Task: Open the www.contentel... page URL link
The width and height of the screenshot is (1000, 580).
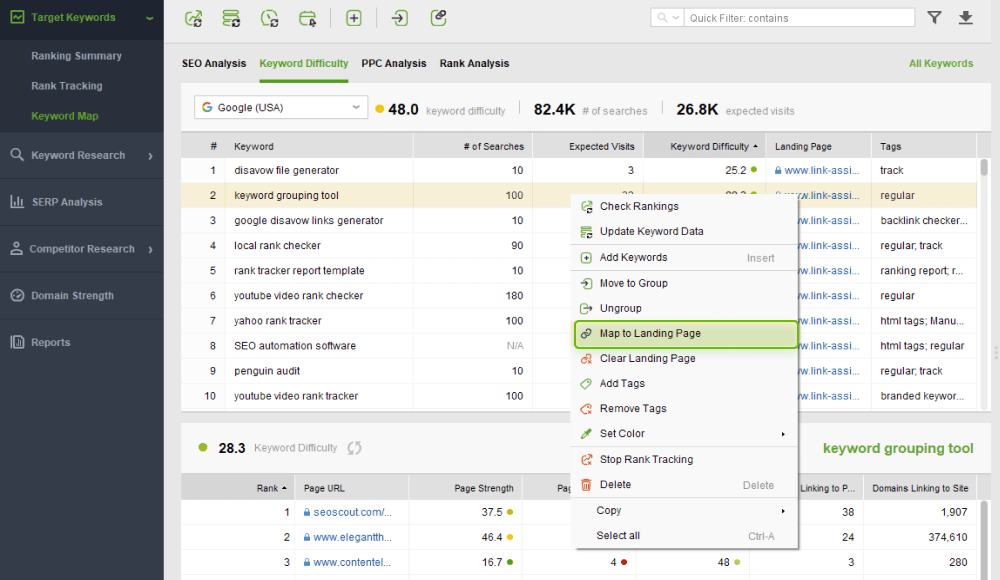Action: (x=351, y=562)
